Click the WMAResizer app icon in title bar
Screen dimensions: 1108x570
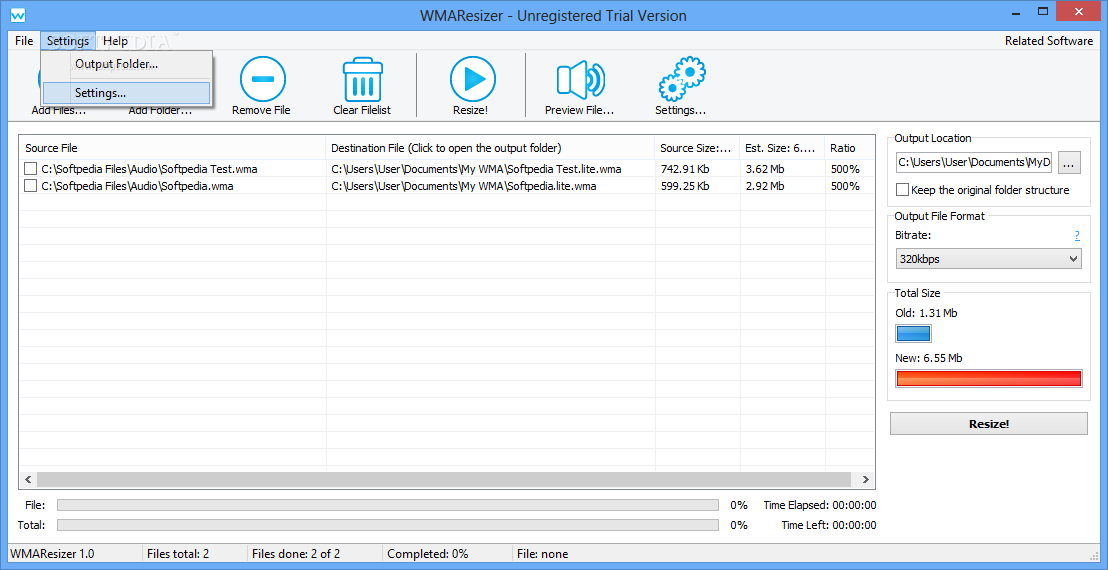[19, 15]
